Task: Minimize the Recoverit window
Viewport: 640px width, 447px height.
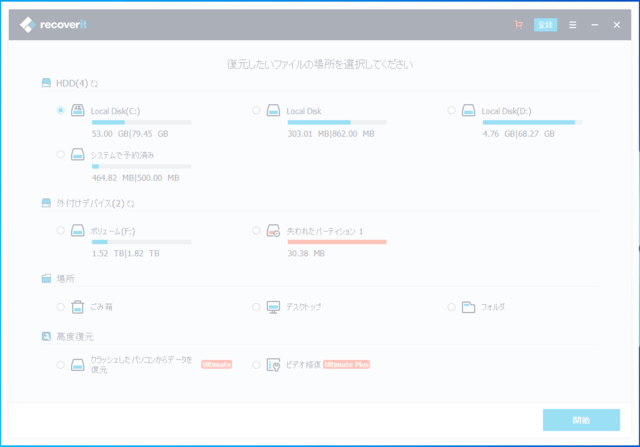Action: tap(595, 25)
